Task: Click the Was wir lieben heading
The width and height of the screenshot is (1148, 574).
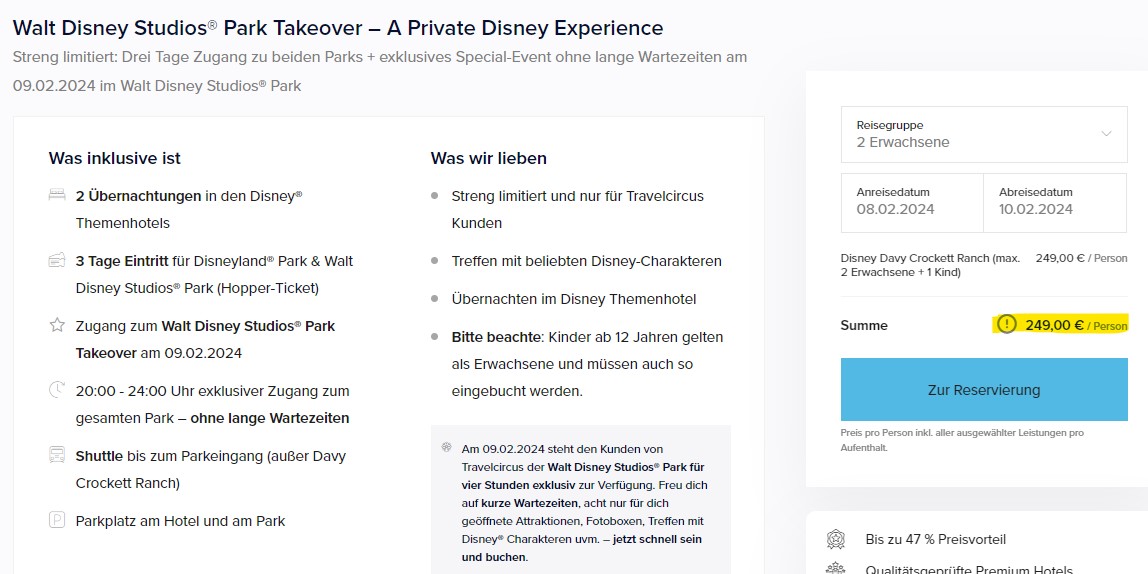Action: [488, 158]
